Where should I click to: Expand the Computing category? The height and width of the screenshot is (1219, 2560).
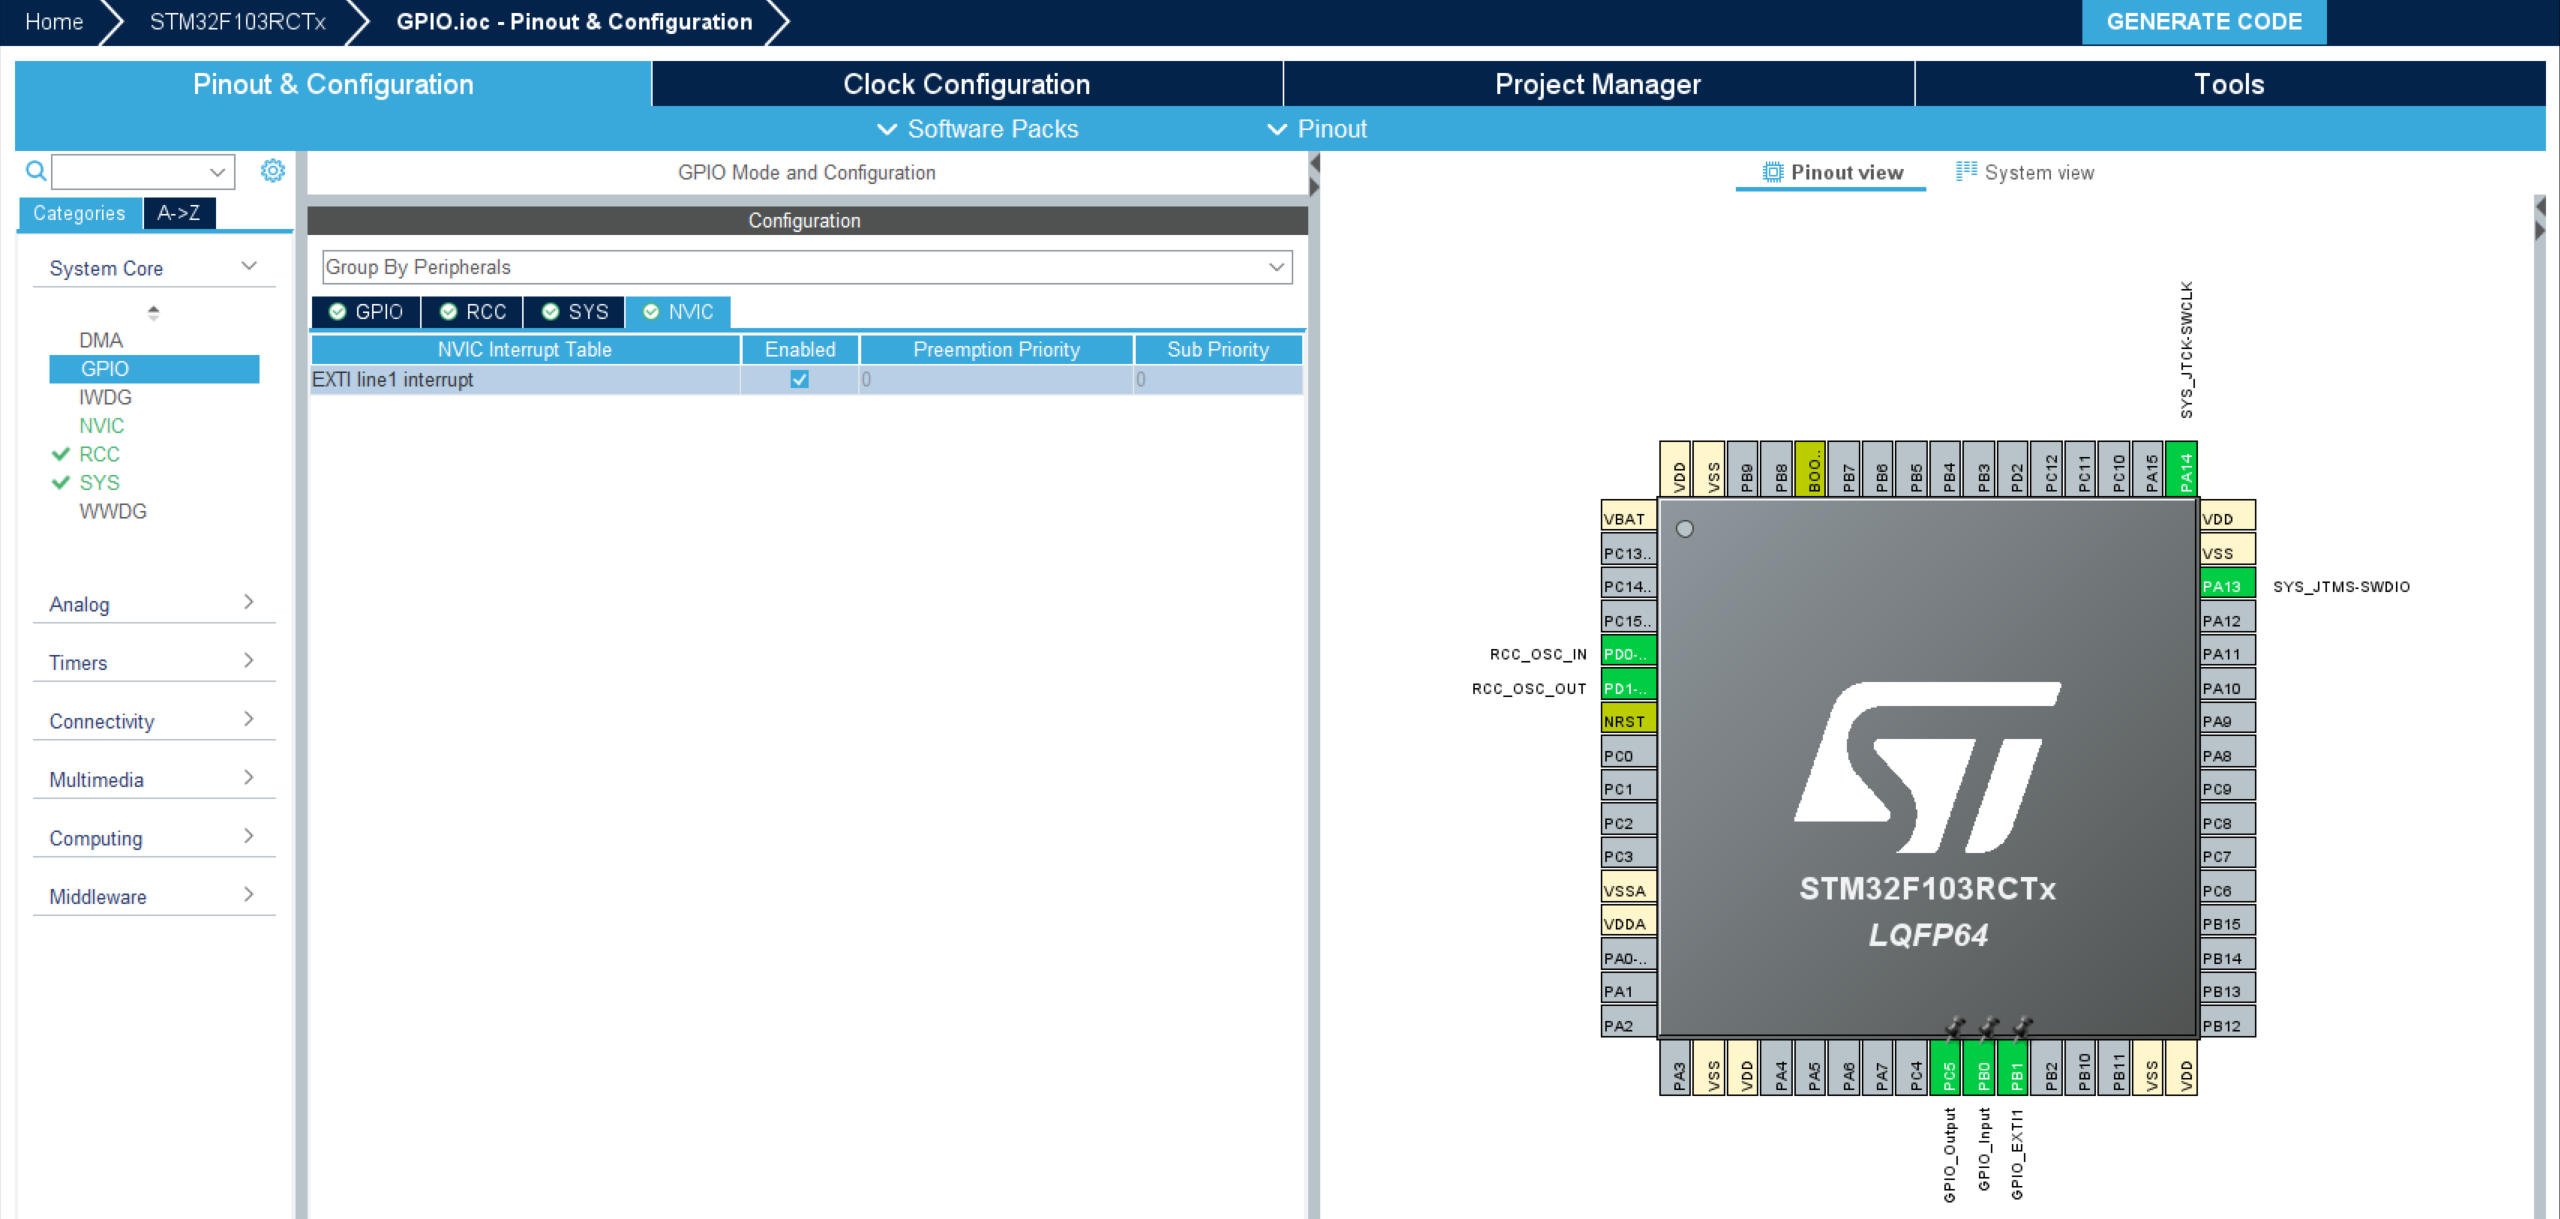tap(249, 836)
